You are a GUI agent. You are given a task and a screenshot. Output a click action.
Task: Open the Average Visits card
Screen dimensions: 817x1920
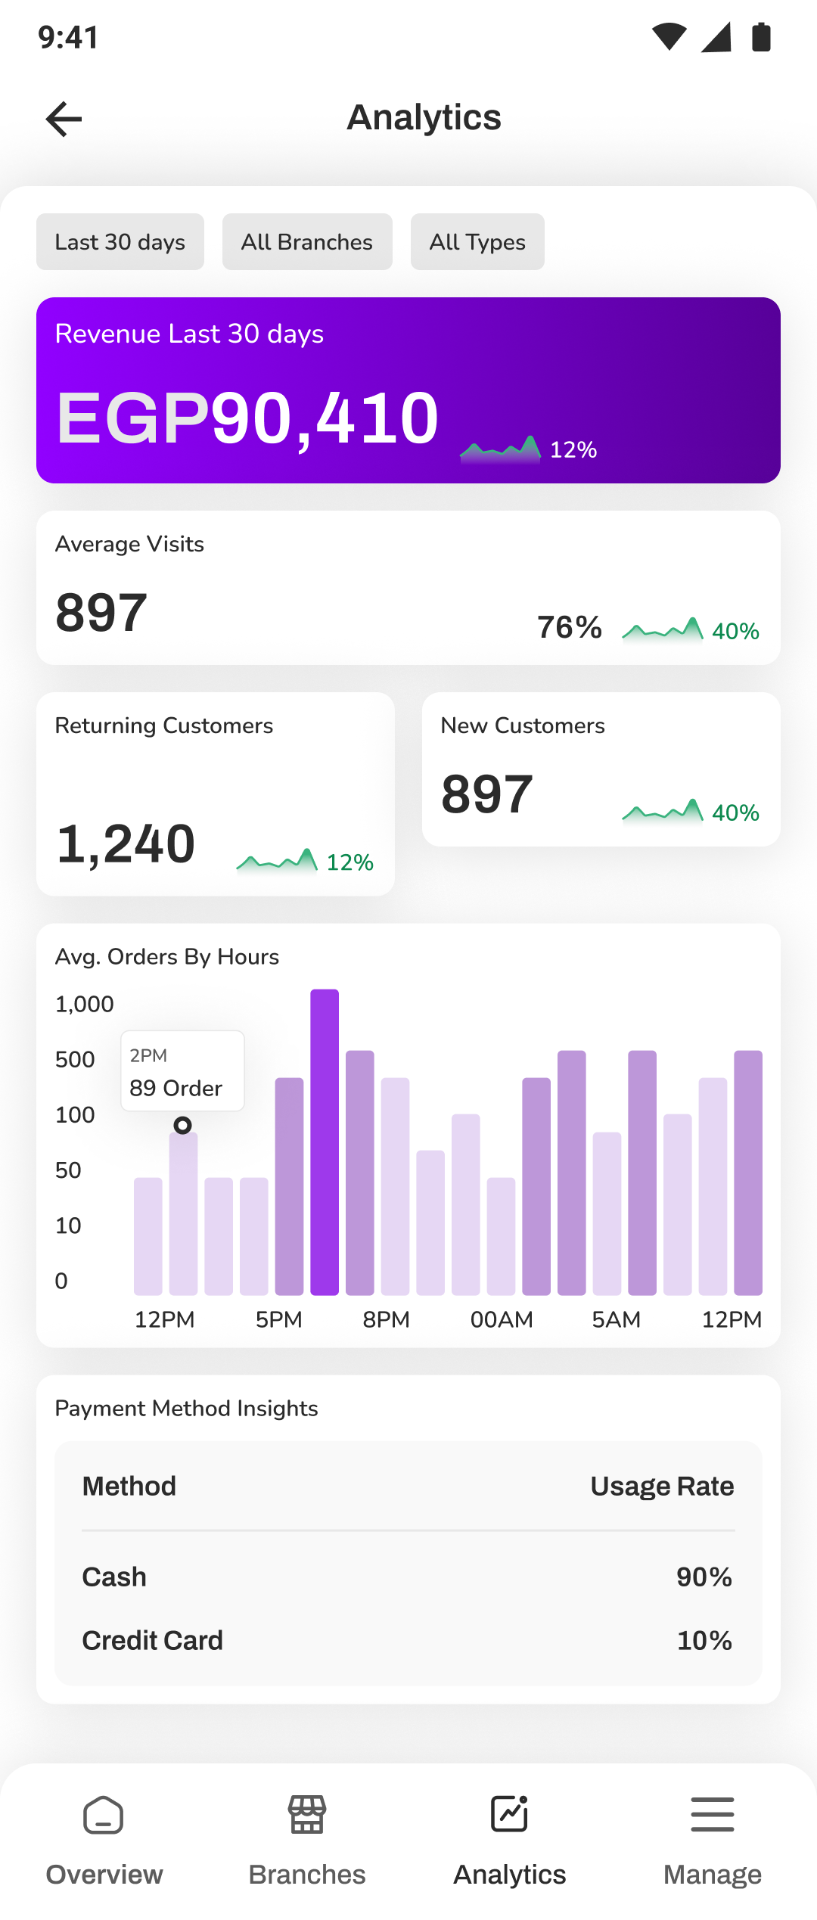pyautogui.click(x=408, y=588)
